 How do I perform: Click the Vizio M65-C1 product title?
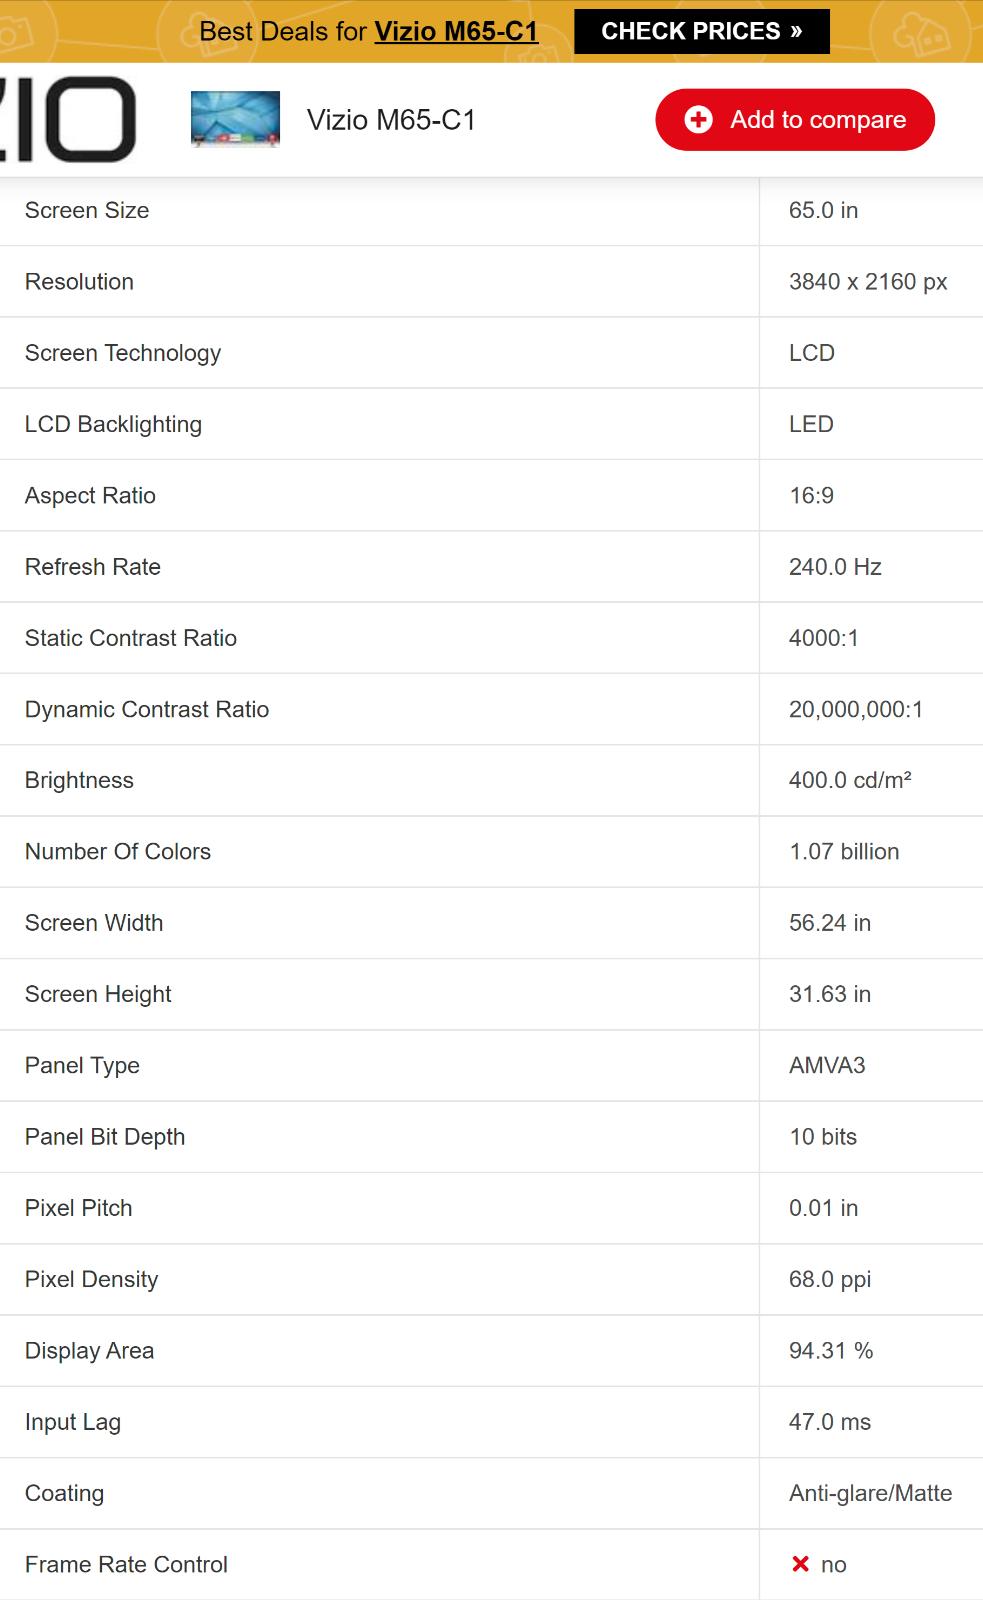coord(391,120)
